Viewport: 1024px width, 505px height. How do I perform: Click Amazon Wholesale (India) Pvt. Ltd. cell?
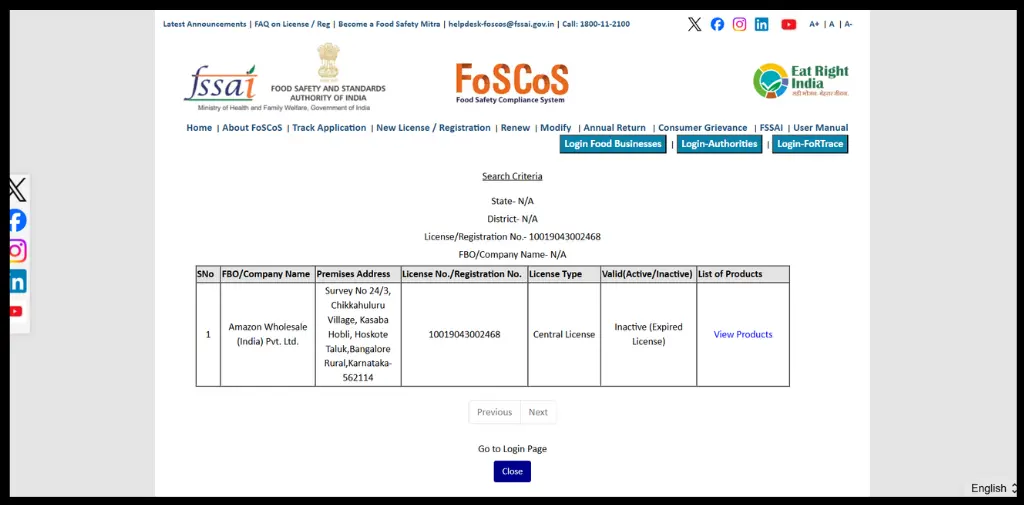pyautogui.click(x=268, y=334)
